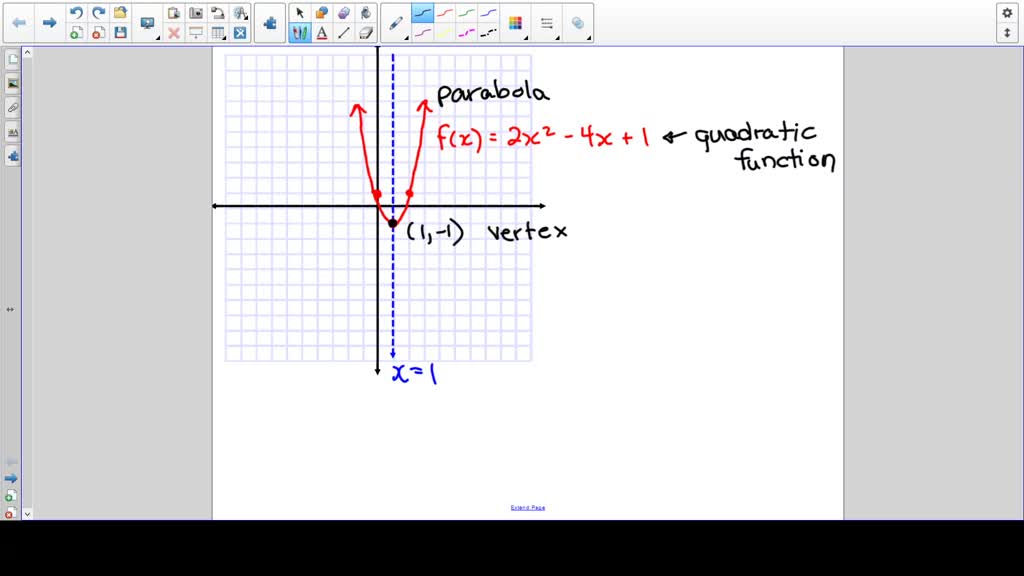Viewport: 1024px width, 576px height.
Task: Collapse the sidebar with the double arrow
Action: tap(10, 309)
